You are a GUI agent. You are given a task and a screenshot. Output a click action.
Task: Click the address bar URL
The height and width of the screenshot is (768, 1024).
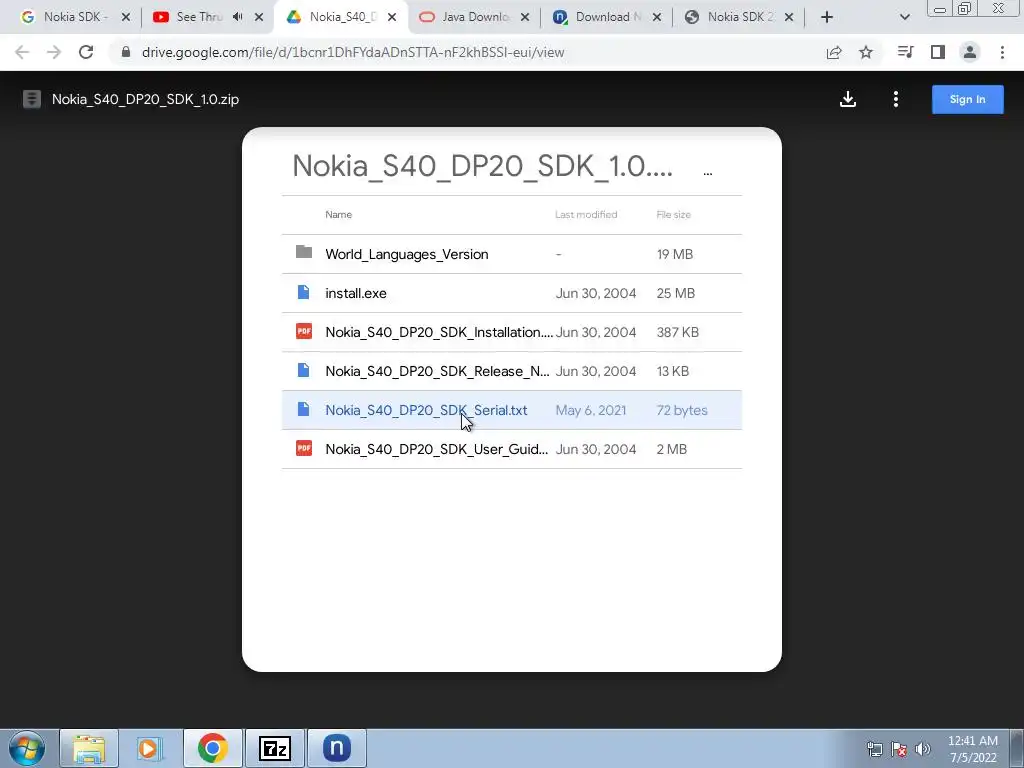tap(353, 52)
